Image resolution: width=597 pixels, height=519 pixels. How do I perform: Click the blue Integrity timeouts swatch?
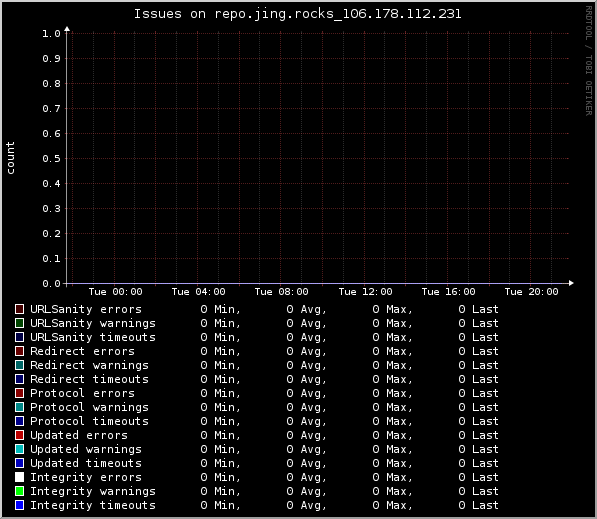19,505
